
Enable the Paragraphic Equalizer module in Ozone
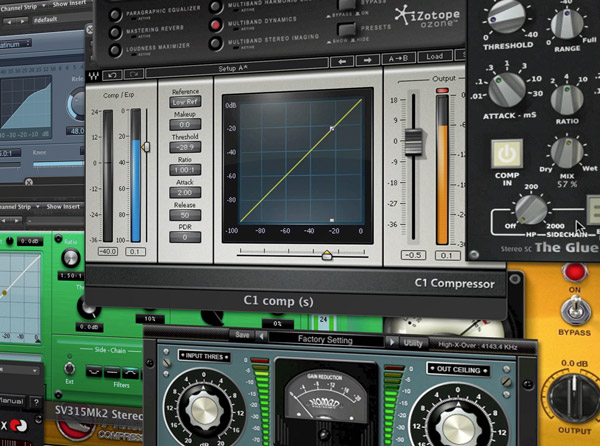click(115, 15)
